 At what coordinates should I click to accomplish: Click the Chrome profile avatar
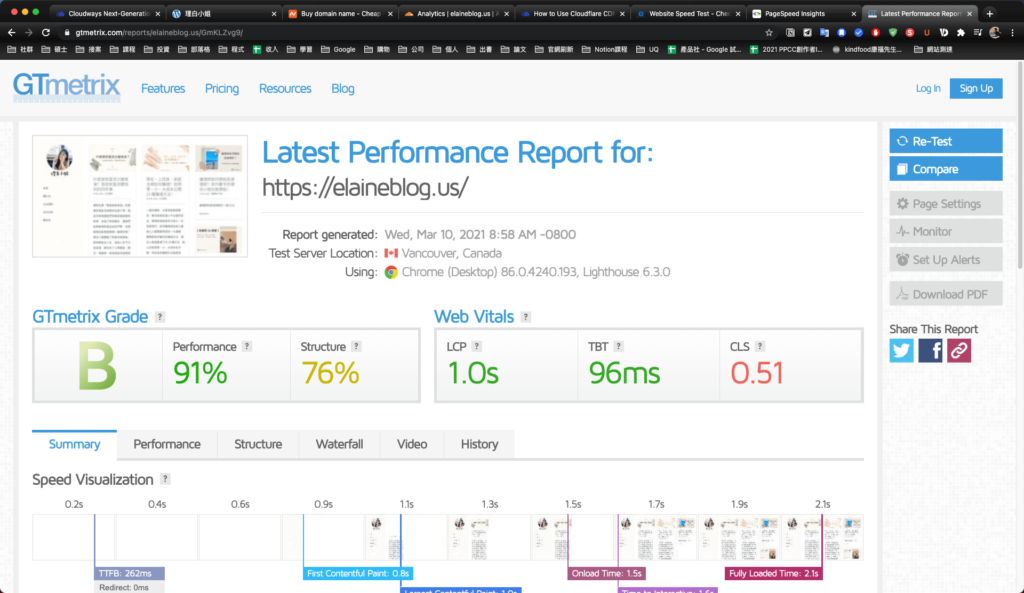pos(995,32)
